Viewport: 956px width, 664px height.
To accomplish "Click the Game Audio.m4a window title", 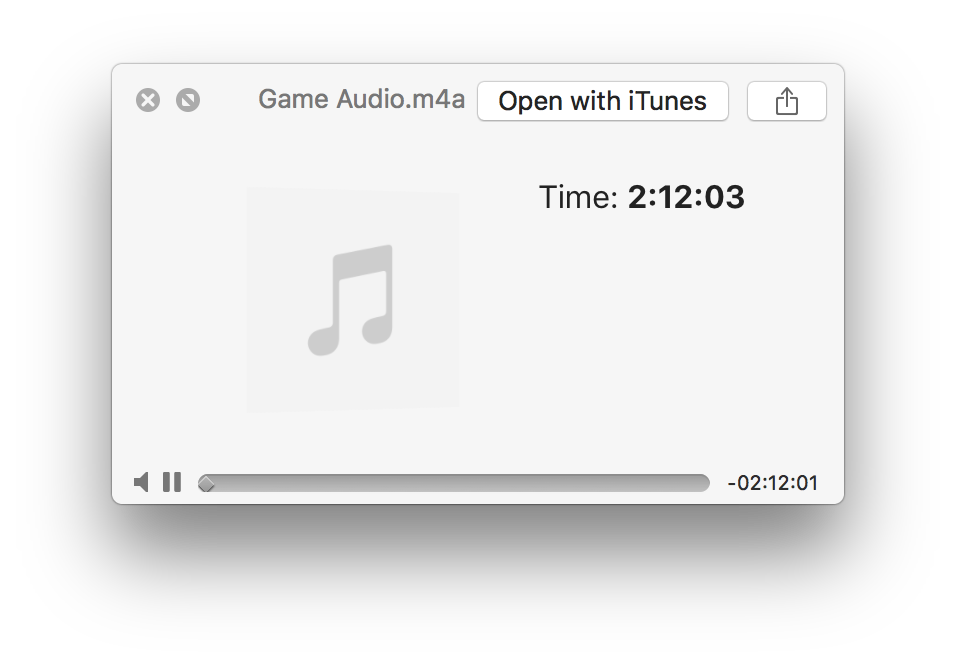I will coord(362,99).
